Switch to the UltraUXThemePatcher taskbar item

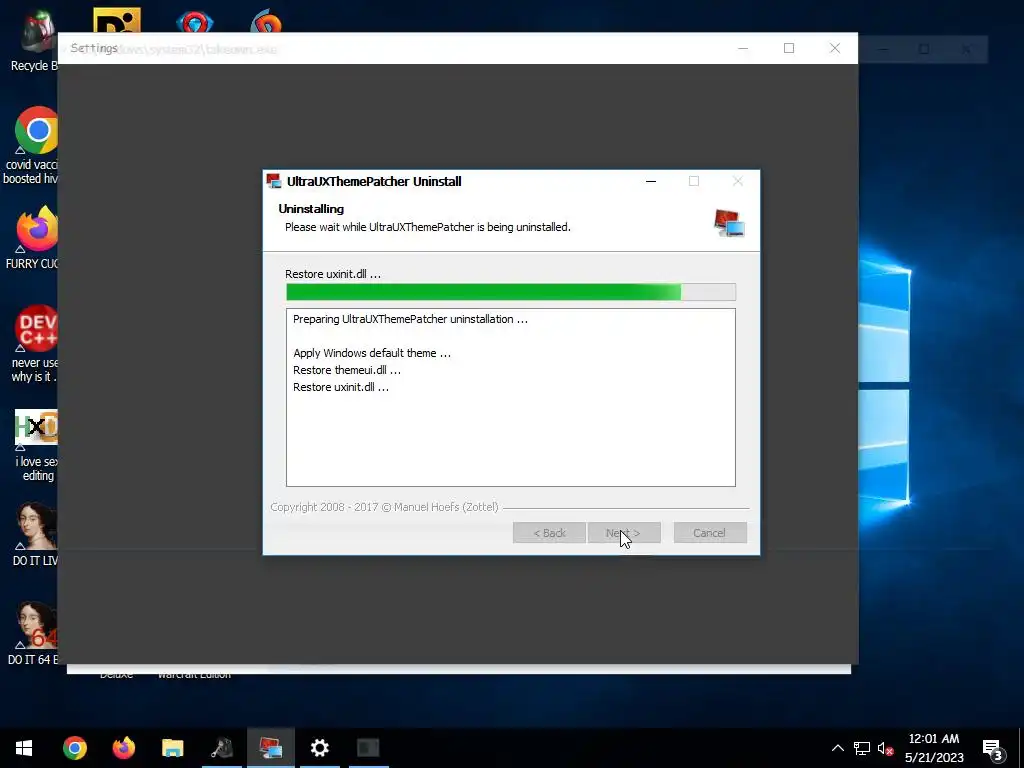coord(270,748)
